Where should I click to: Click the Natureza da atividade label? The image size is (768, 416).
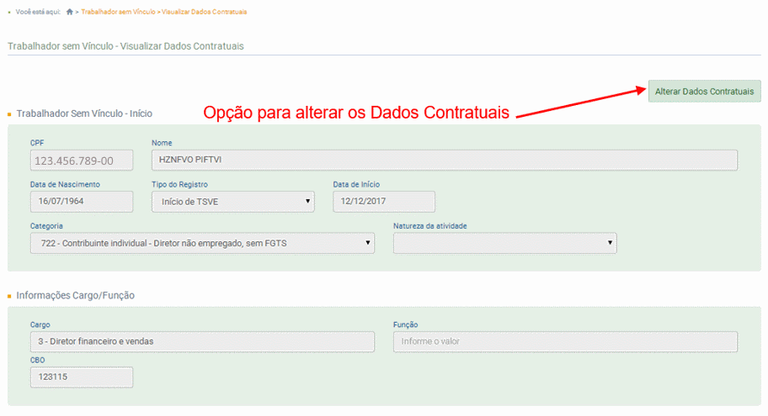430,226
